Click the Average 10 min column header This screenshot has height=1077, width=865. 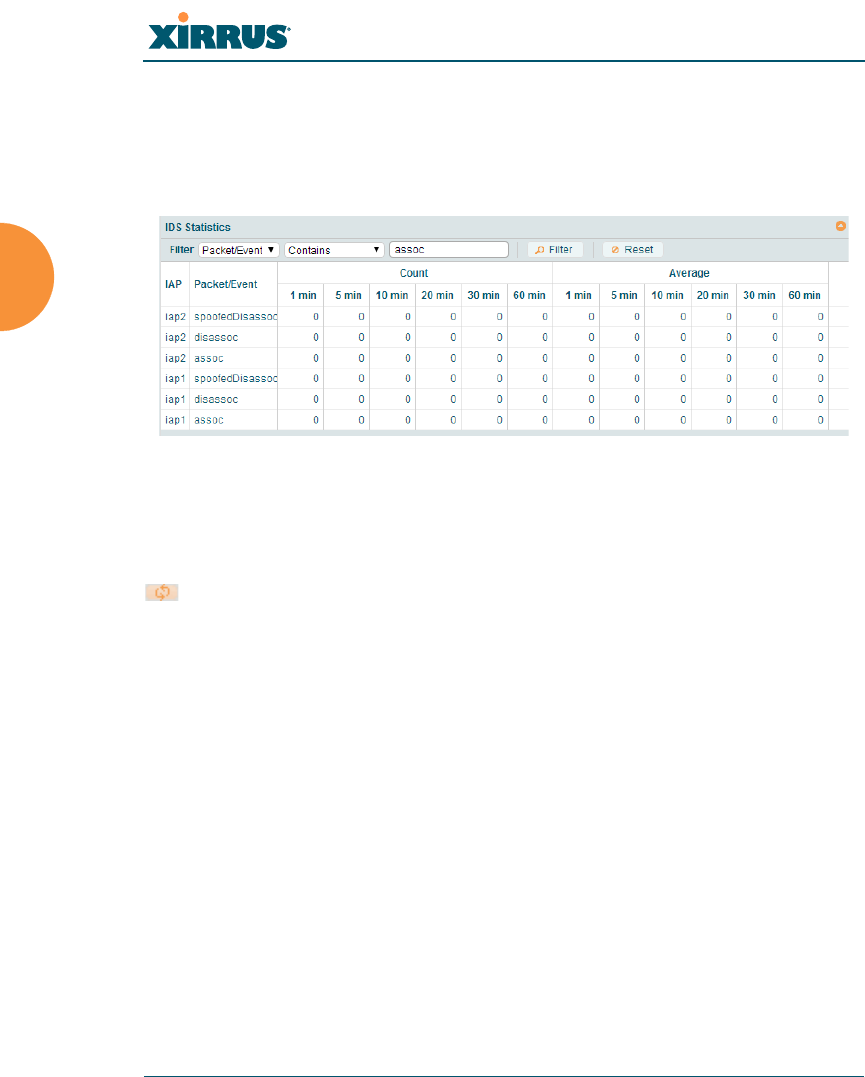[668, 295]
